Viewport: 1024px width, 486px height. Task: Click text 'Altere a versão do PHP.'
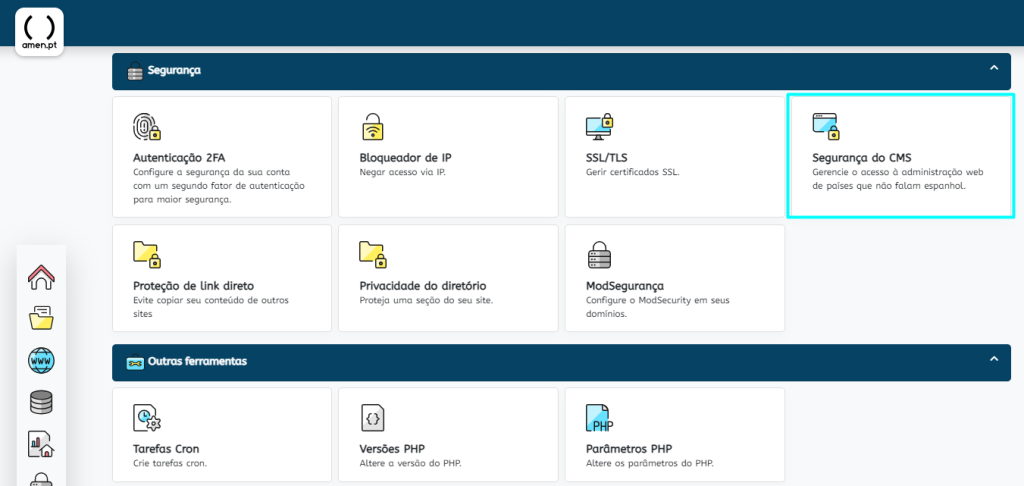(x=410, y=463)
